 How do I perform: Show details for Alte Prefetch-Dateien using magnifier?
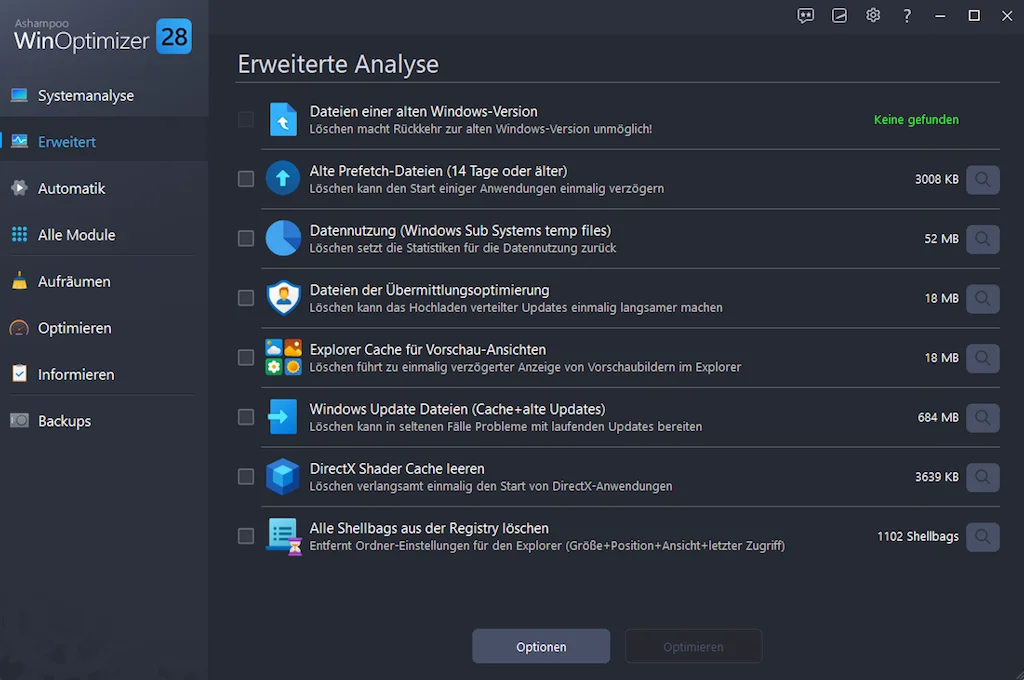pos(983,179)
